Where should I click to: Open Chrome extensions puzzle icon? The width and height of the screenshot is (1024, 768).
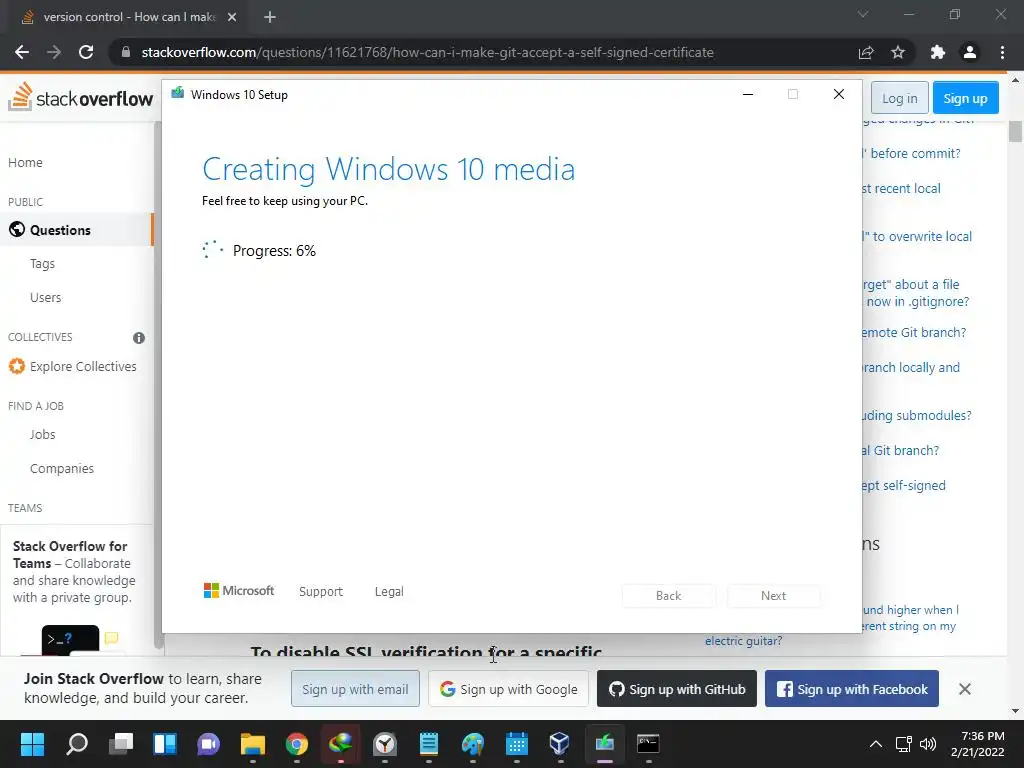(938, 52)
